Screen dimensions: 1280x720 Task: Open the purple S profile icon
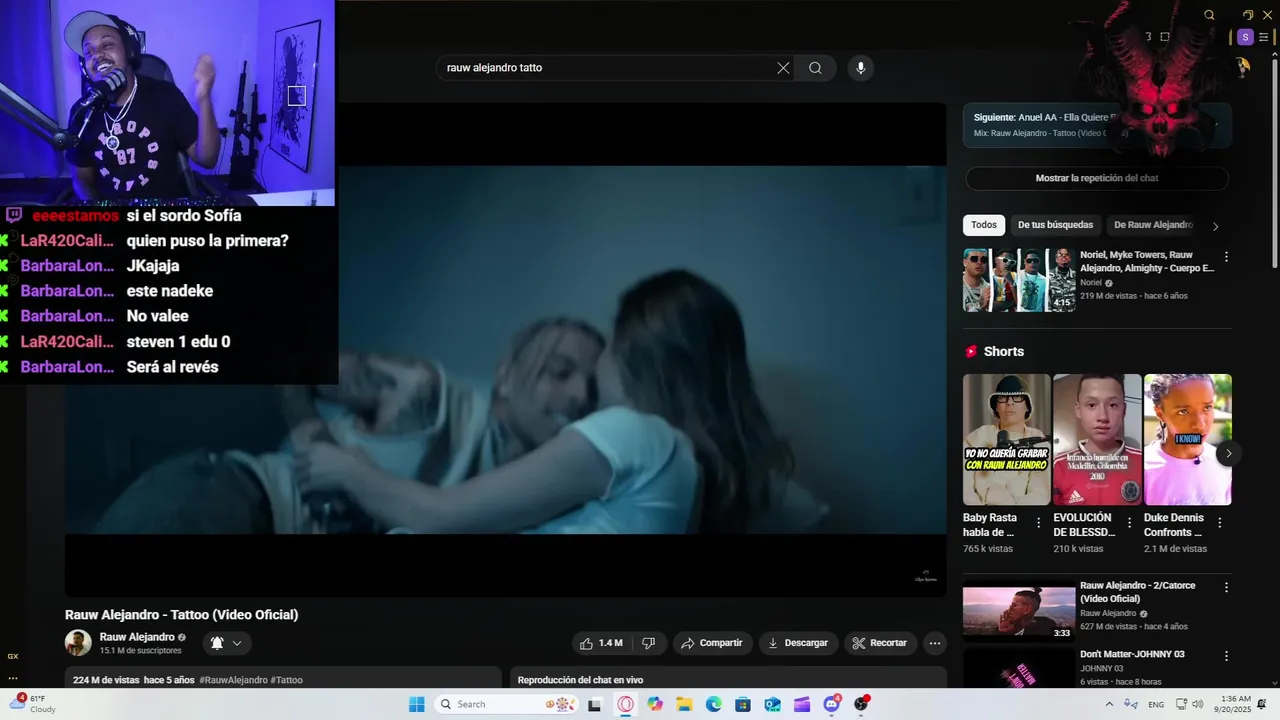coord(1245,37)
